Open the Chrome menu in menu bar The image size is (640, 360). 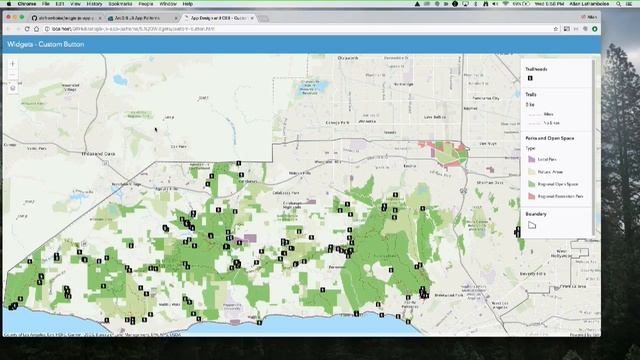[27, 4]
